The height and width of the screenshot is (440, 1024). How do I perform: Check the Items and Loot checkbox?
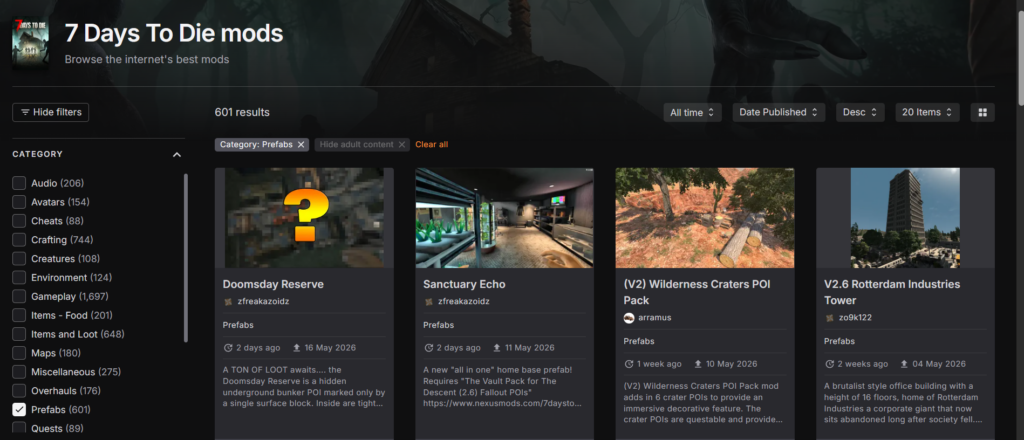point(19,334)
